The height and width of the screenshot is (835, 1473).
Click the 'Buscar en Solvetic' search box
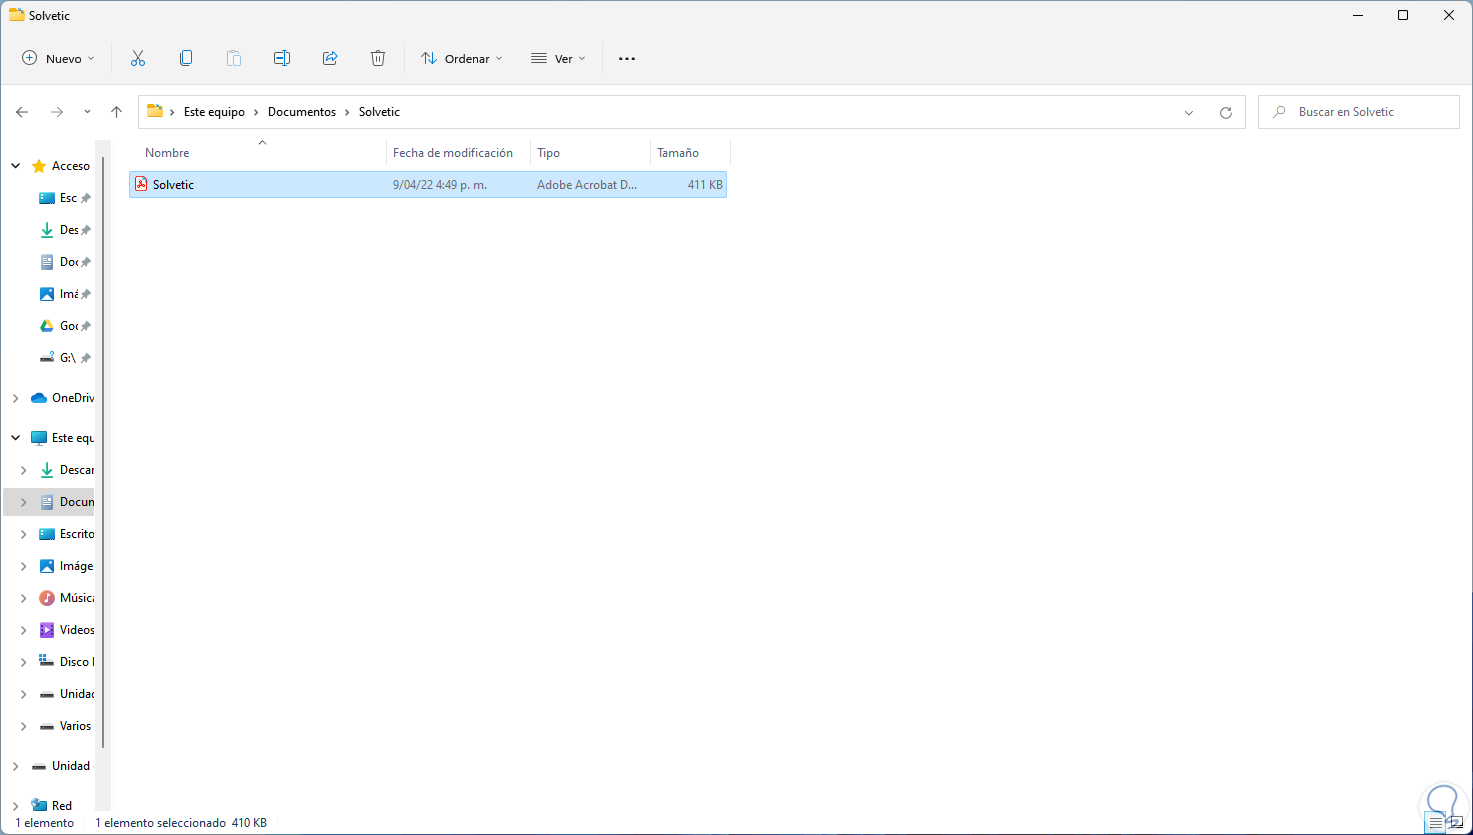tap(1359, 112)
